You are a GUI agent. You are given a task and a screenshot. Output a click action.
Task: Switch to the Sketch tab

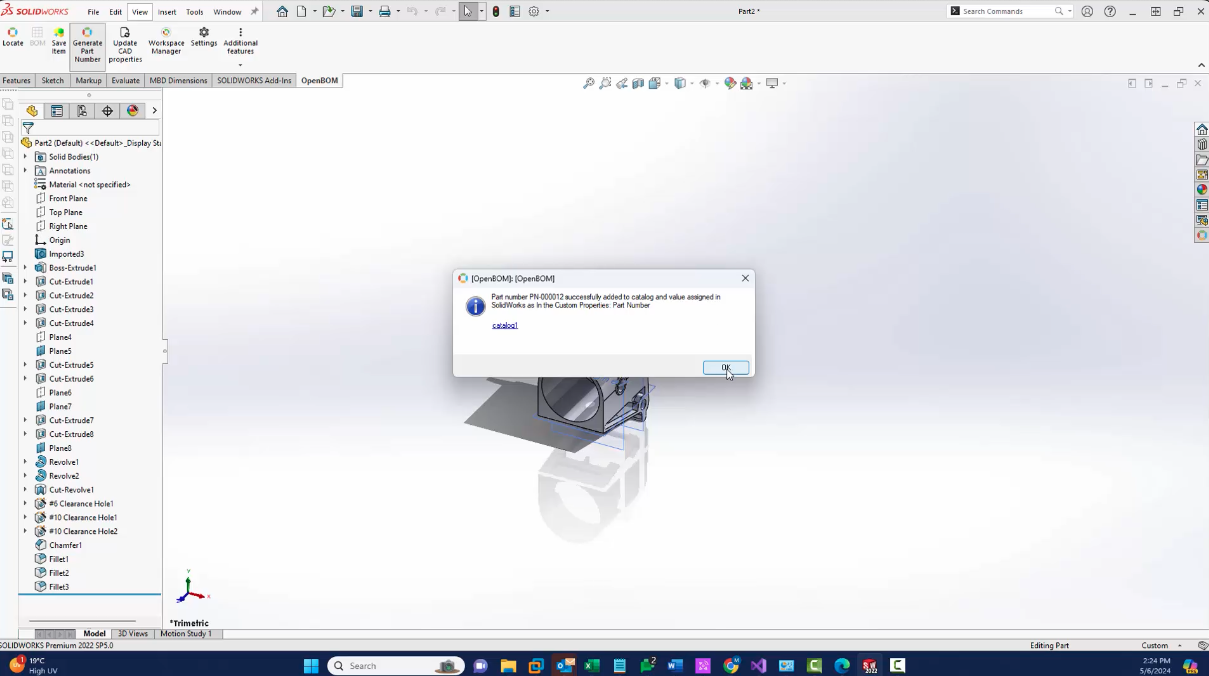(52, 81)
